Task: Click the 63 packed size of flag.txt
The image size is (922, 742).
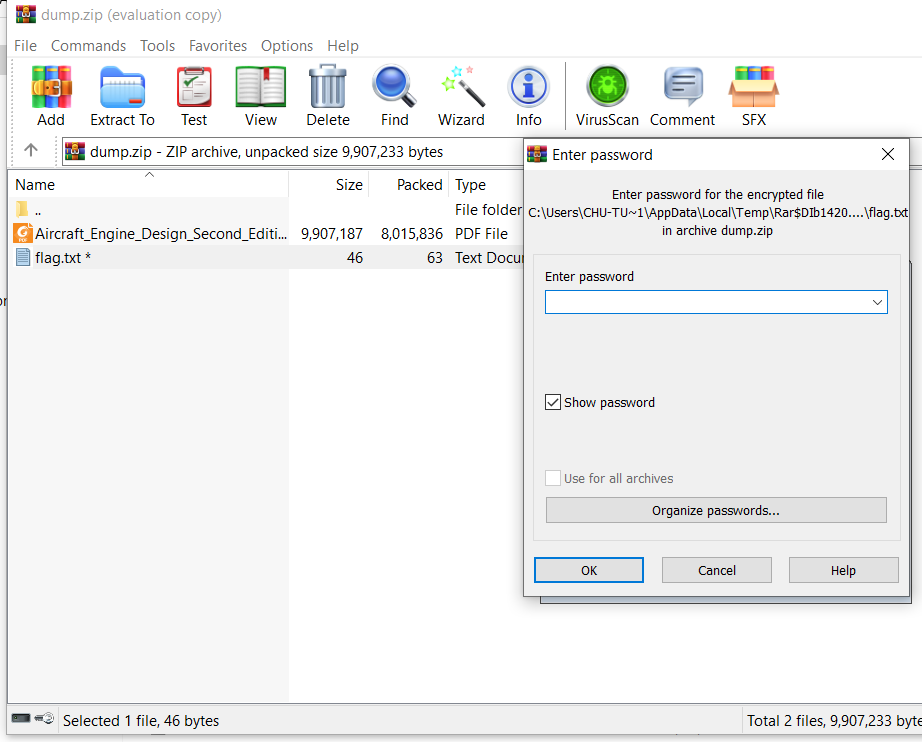Action: click(x=435, y=258)
